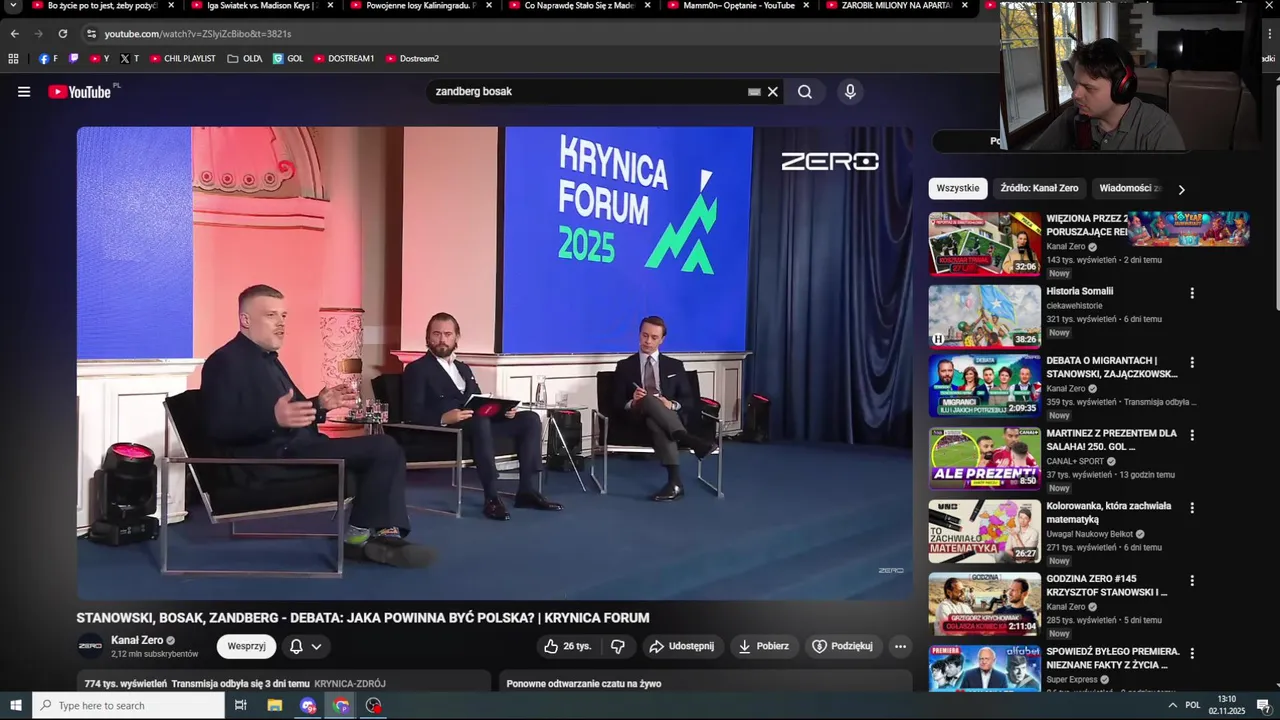Open the bookmarks apps grid icon

coord(13,59)
